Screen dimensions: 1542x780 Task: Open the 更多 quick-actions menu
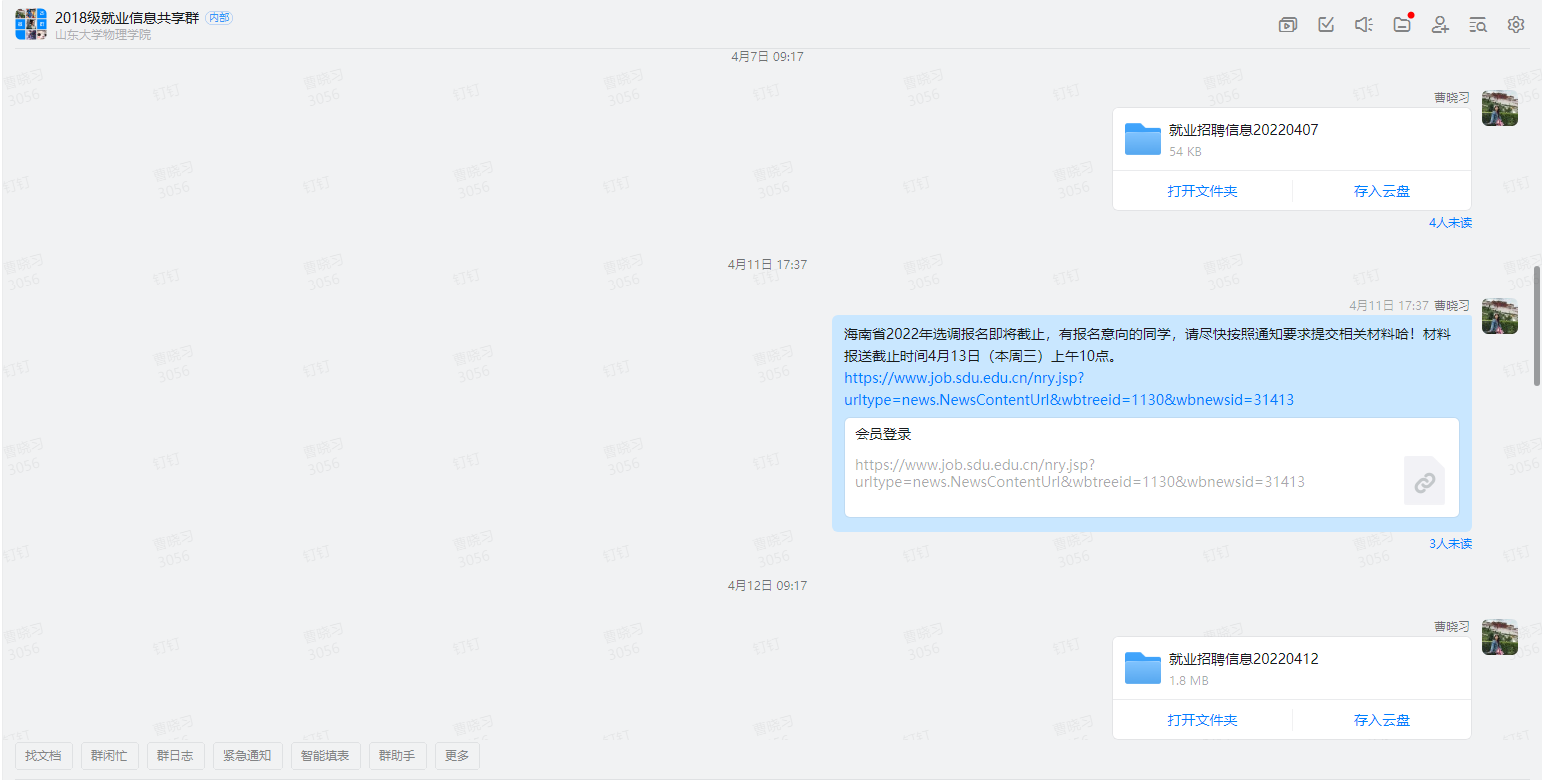457,756
